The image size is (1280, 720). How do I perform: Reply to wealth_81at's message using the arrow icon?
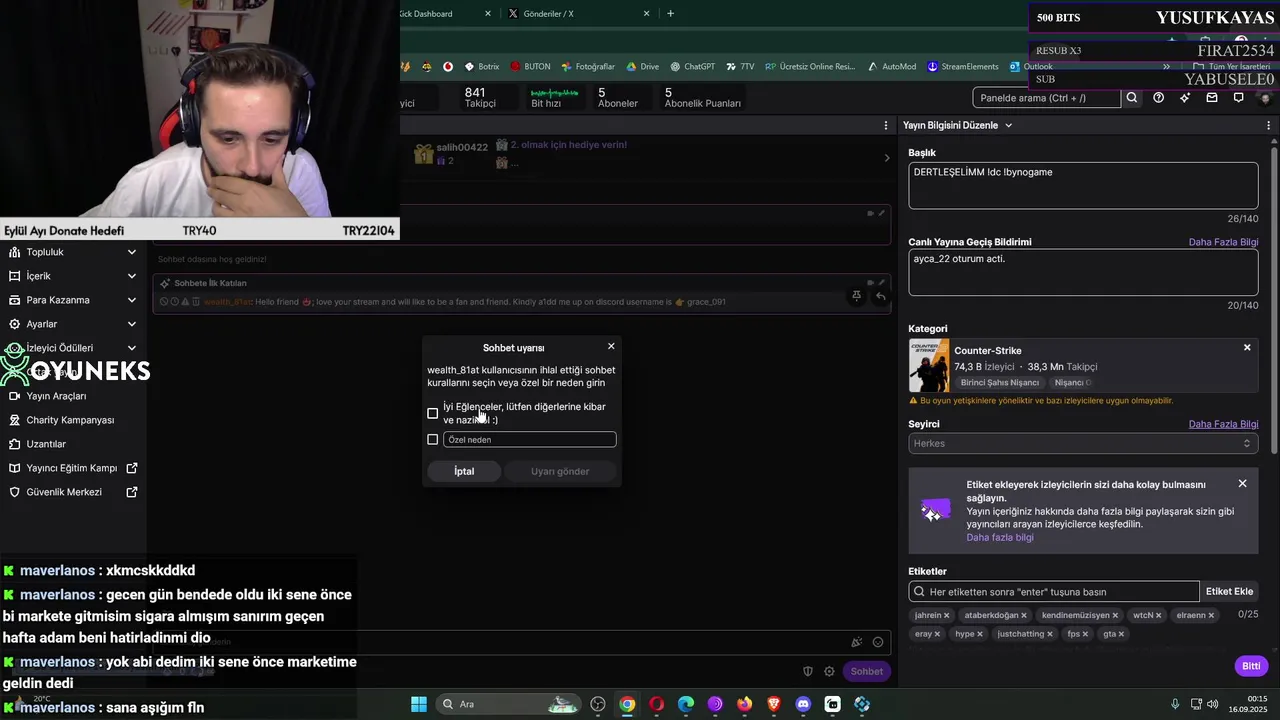pos(880,296)
